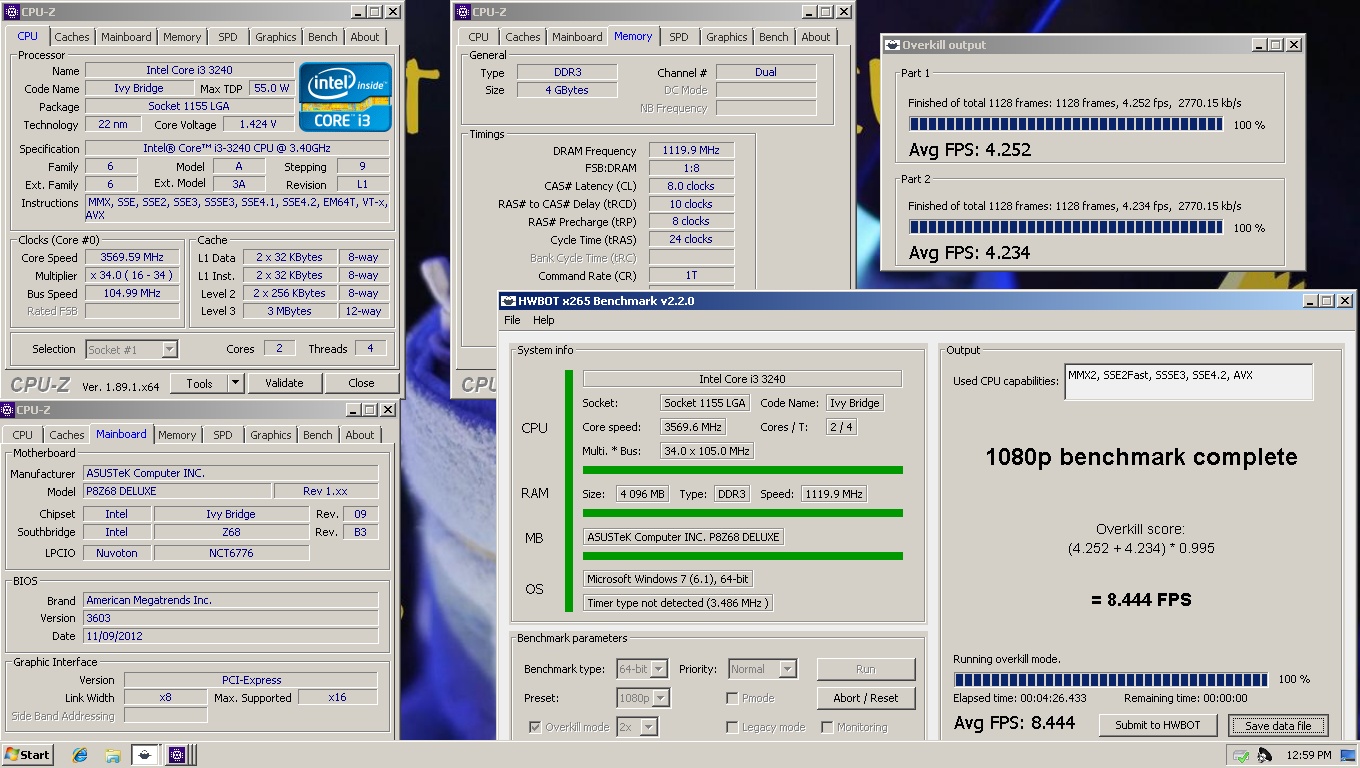Open Windows Explorer folder icon in taskbar

(113, 755)
